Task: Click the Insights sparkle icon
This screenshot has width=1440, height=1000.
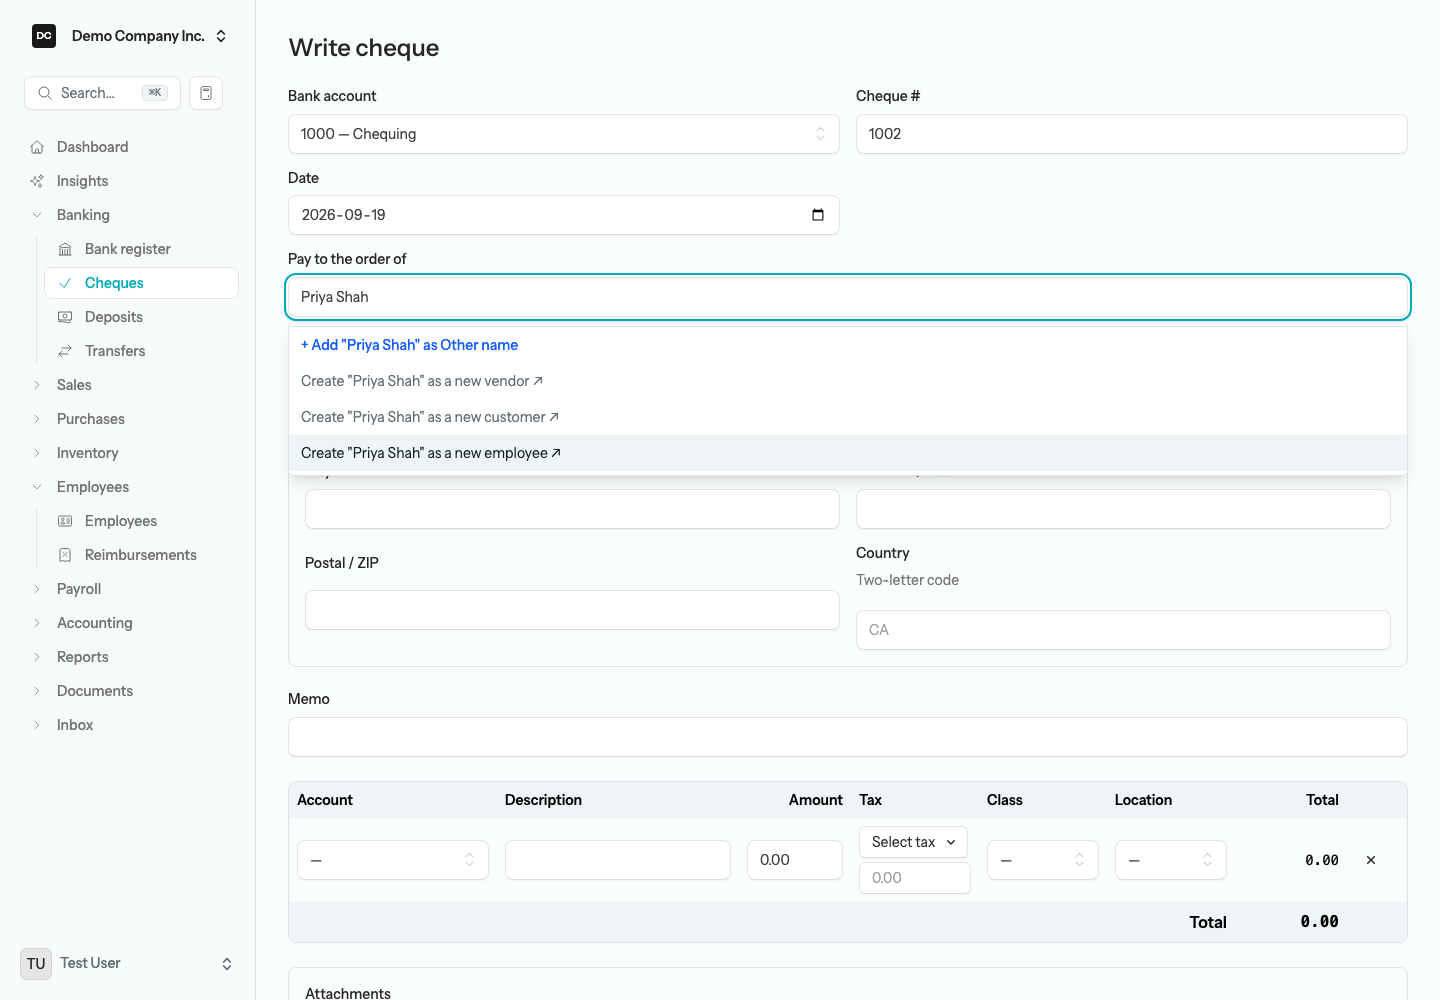Action: [37, 181]
